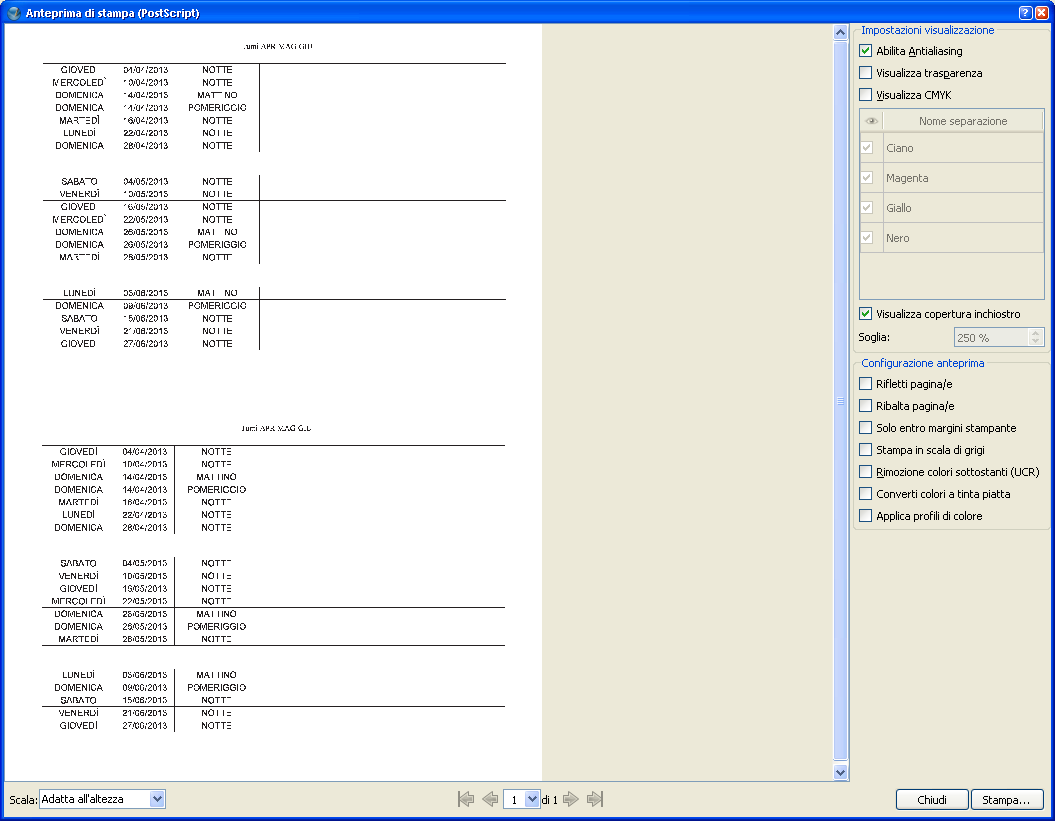Click the preview scrollbar down arrow
This screenshot has width=1055, height=821.
[840, 772]
